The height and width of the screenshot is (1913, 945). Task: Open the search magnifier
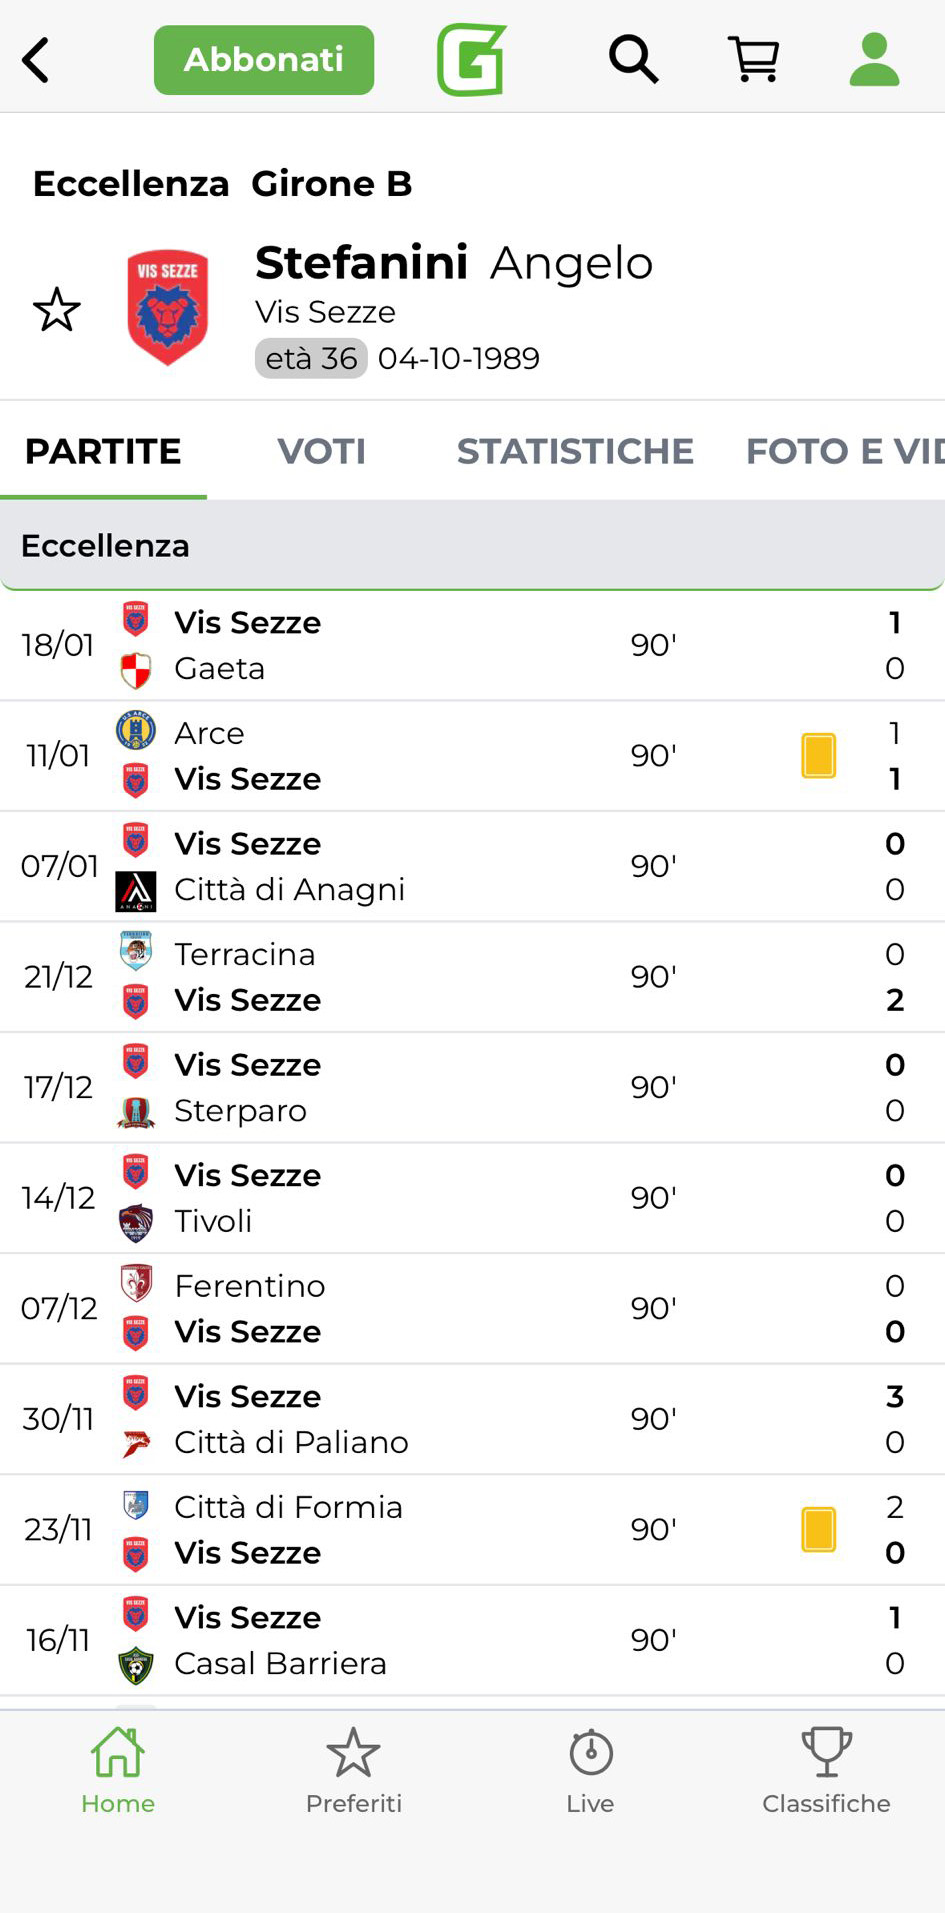pyautogui.click(x=633, y=60)
